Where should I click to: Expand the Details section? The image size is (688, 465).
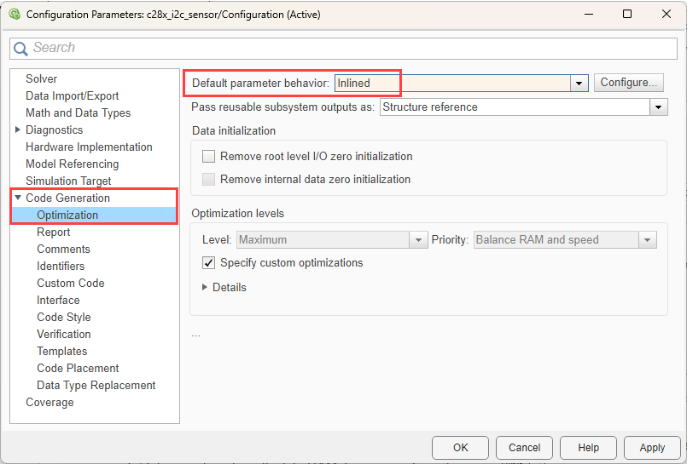click(x=205, y=288)
